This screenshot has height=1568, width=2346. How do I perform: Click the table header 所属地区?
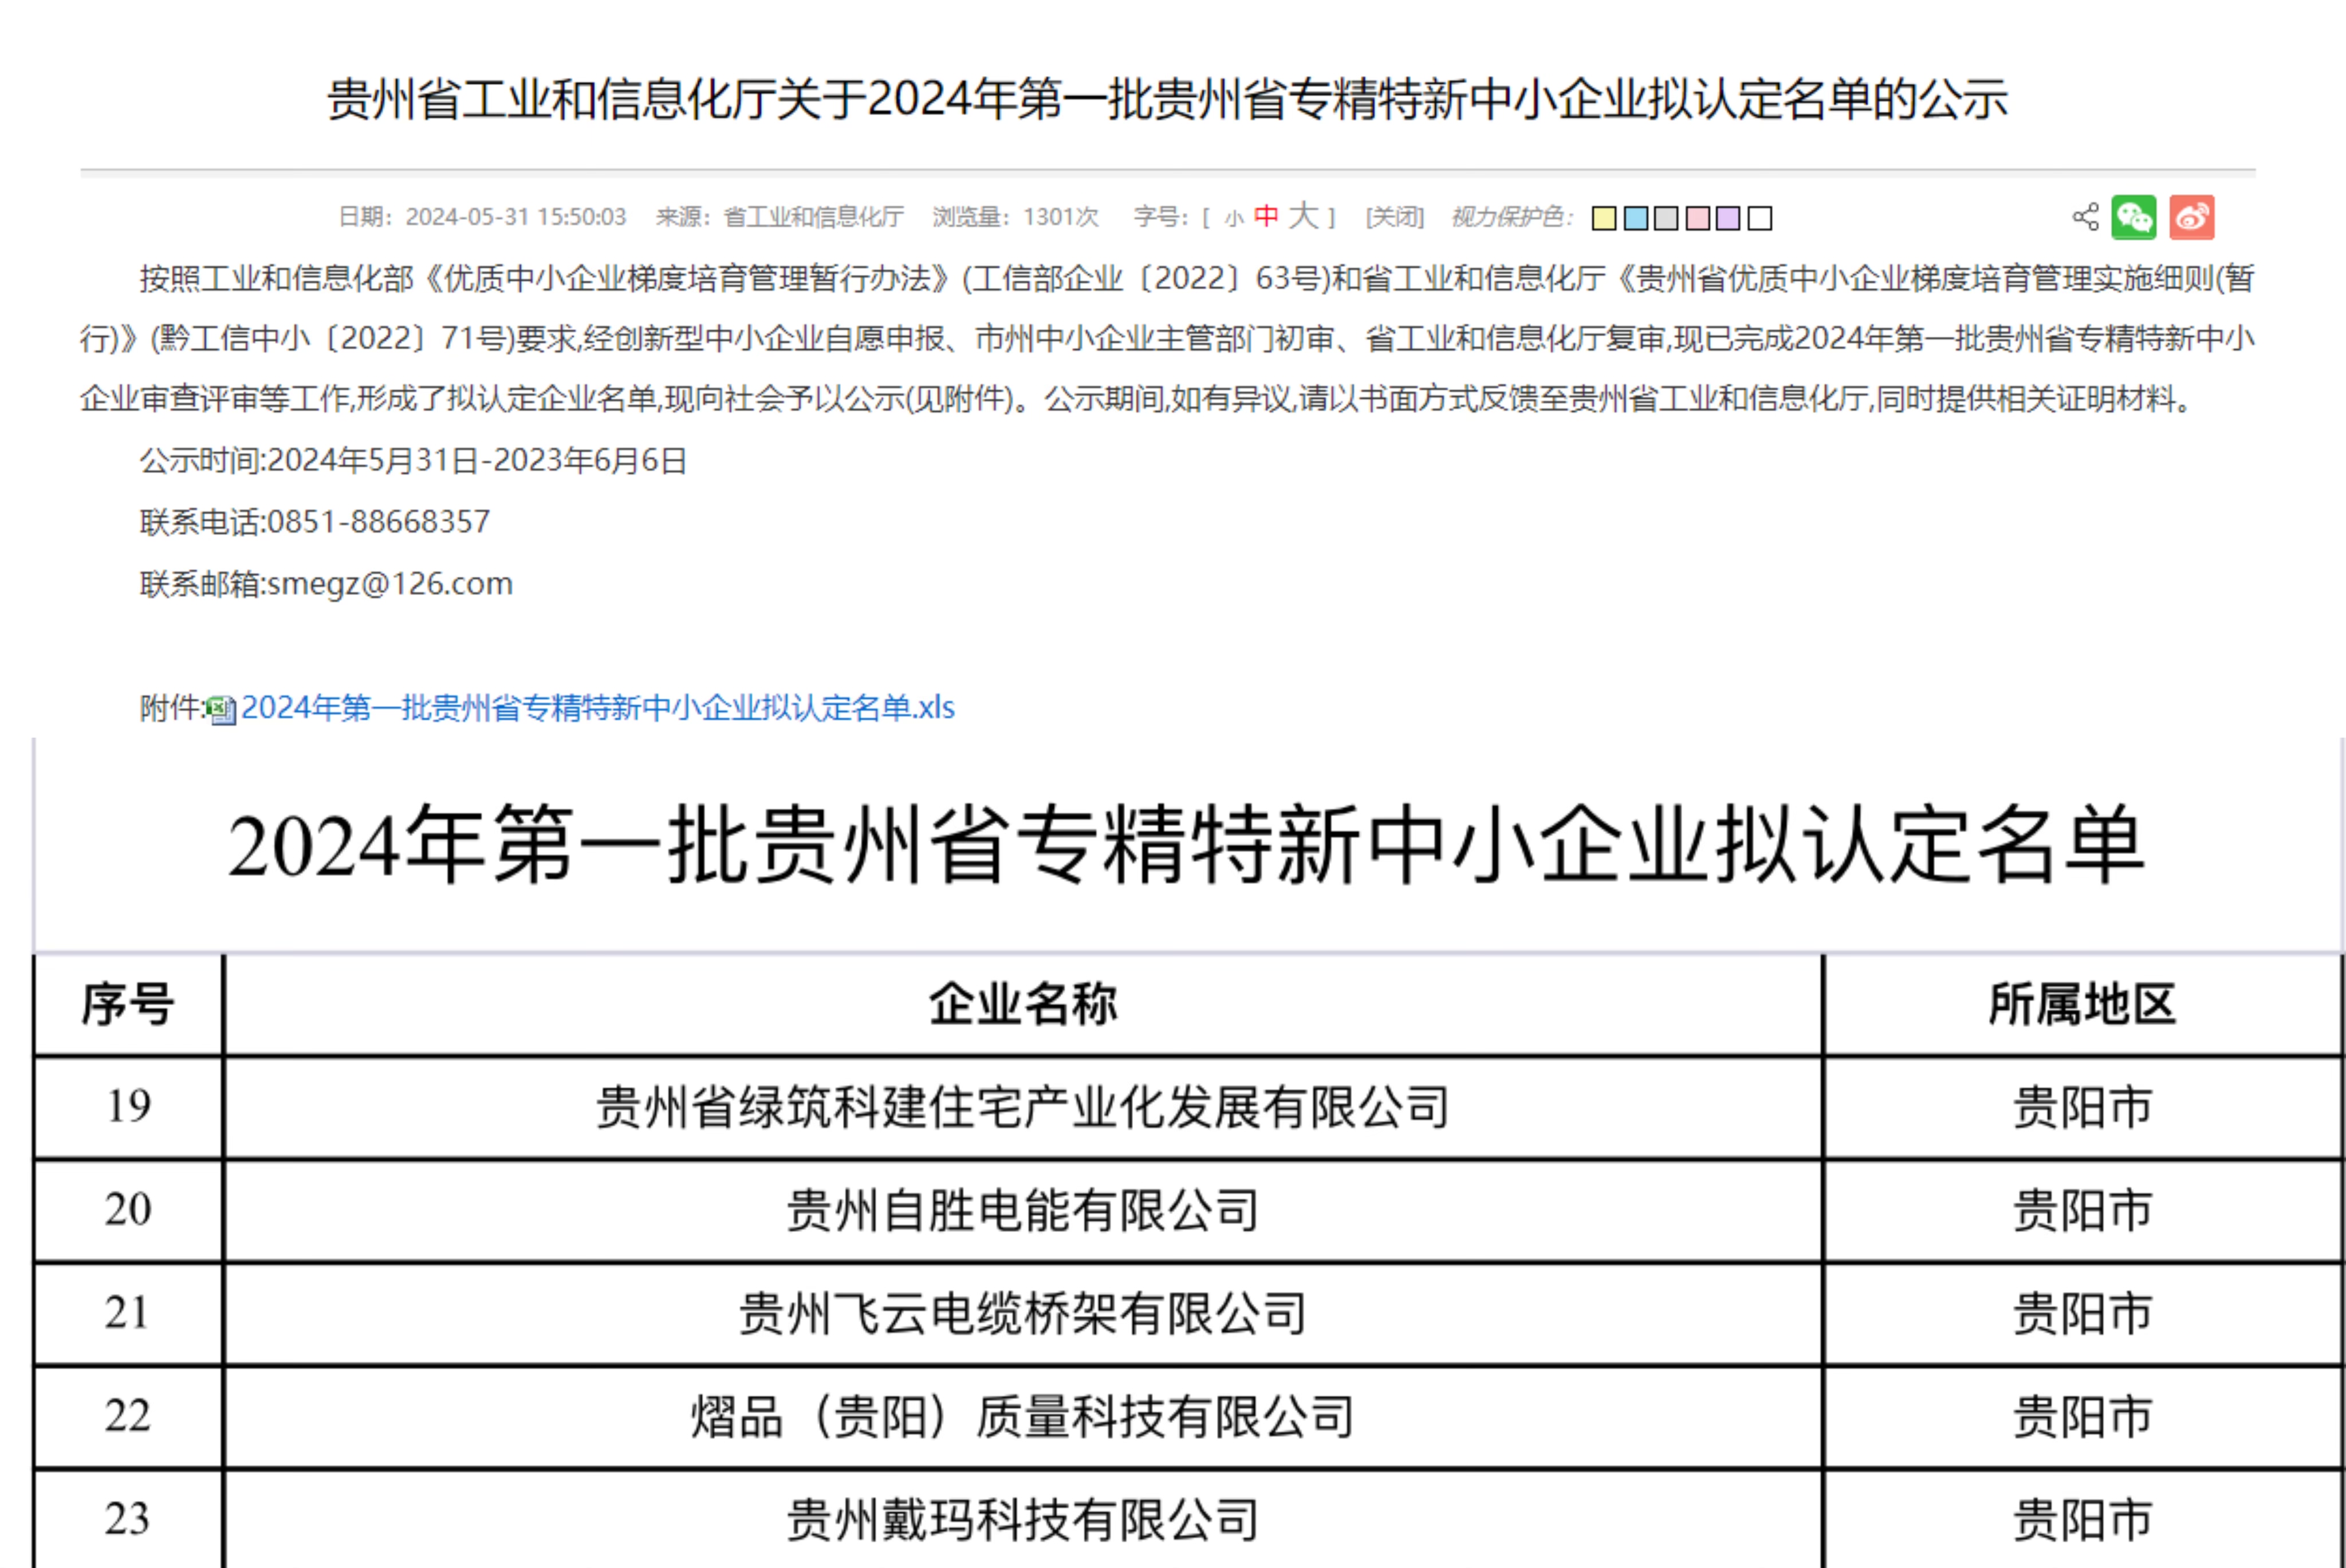click(x=2083, y=1004)
